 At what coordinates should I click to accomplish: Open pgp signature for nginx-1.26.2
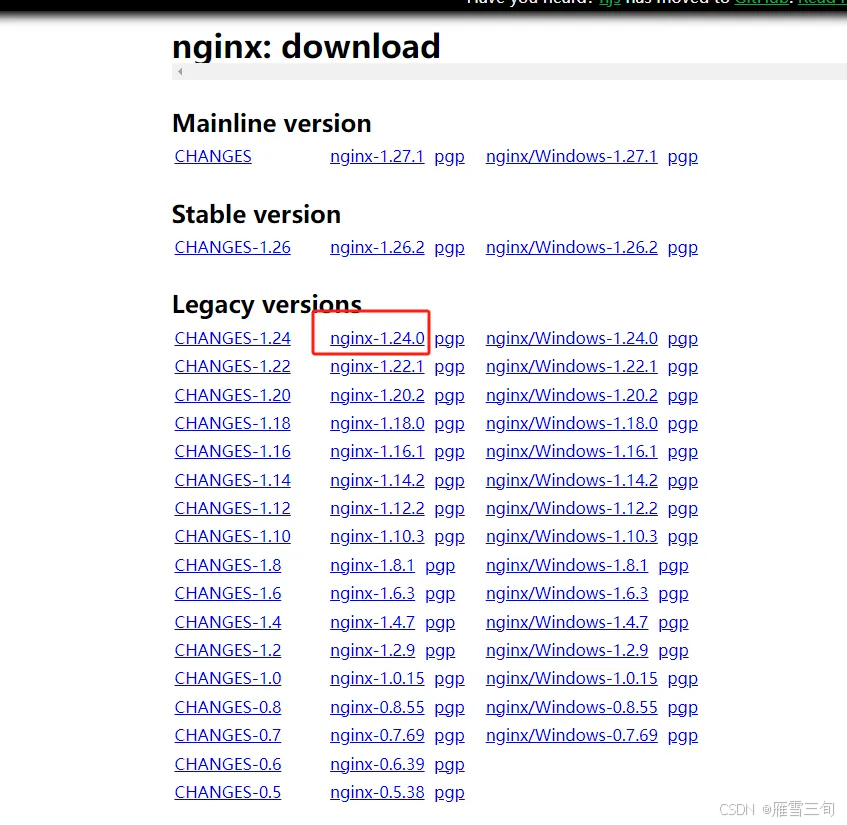[449, 248]
